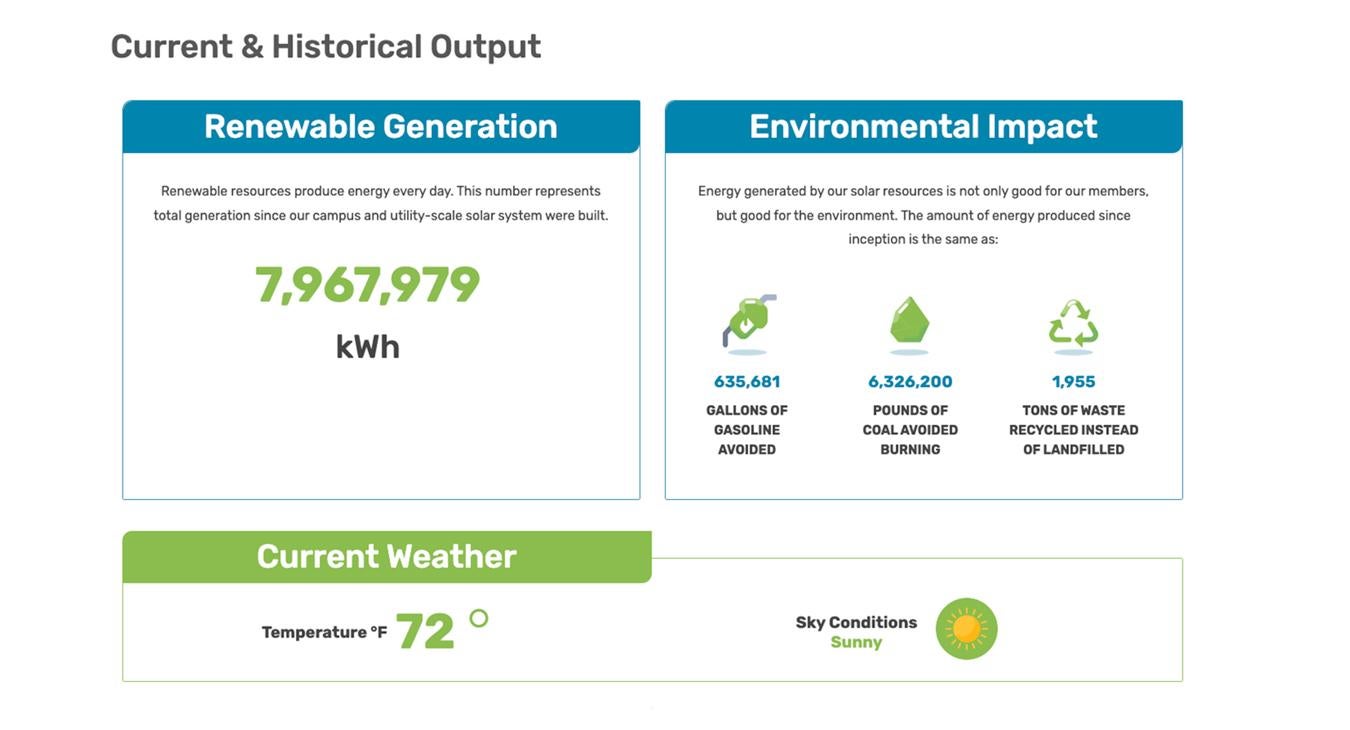Click the 635,681 gallons value
This screenshot has width=1350, height=730.
pyautogui.click(x=747, y=382)
